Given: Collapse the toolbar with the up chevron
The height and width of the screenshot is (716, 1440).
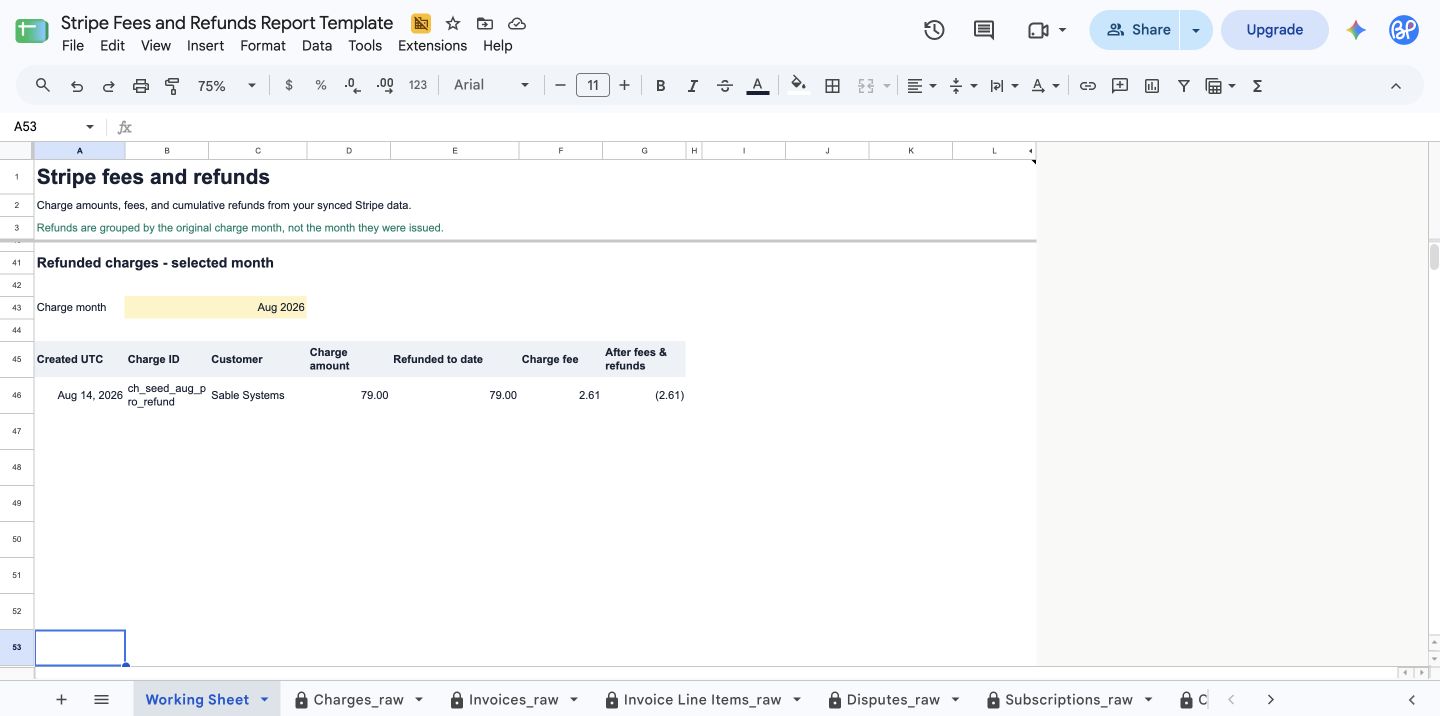Looking at the screenshot, I should click(x=1396, y=86).
